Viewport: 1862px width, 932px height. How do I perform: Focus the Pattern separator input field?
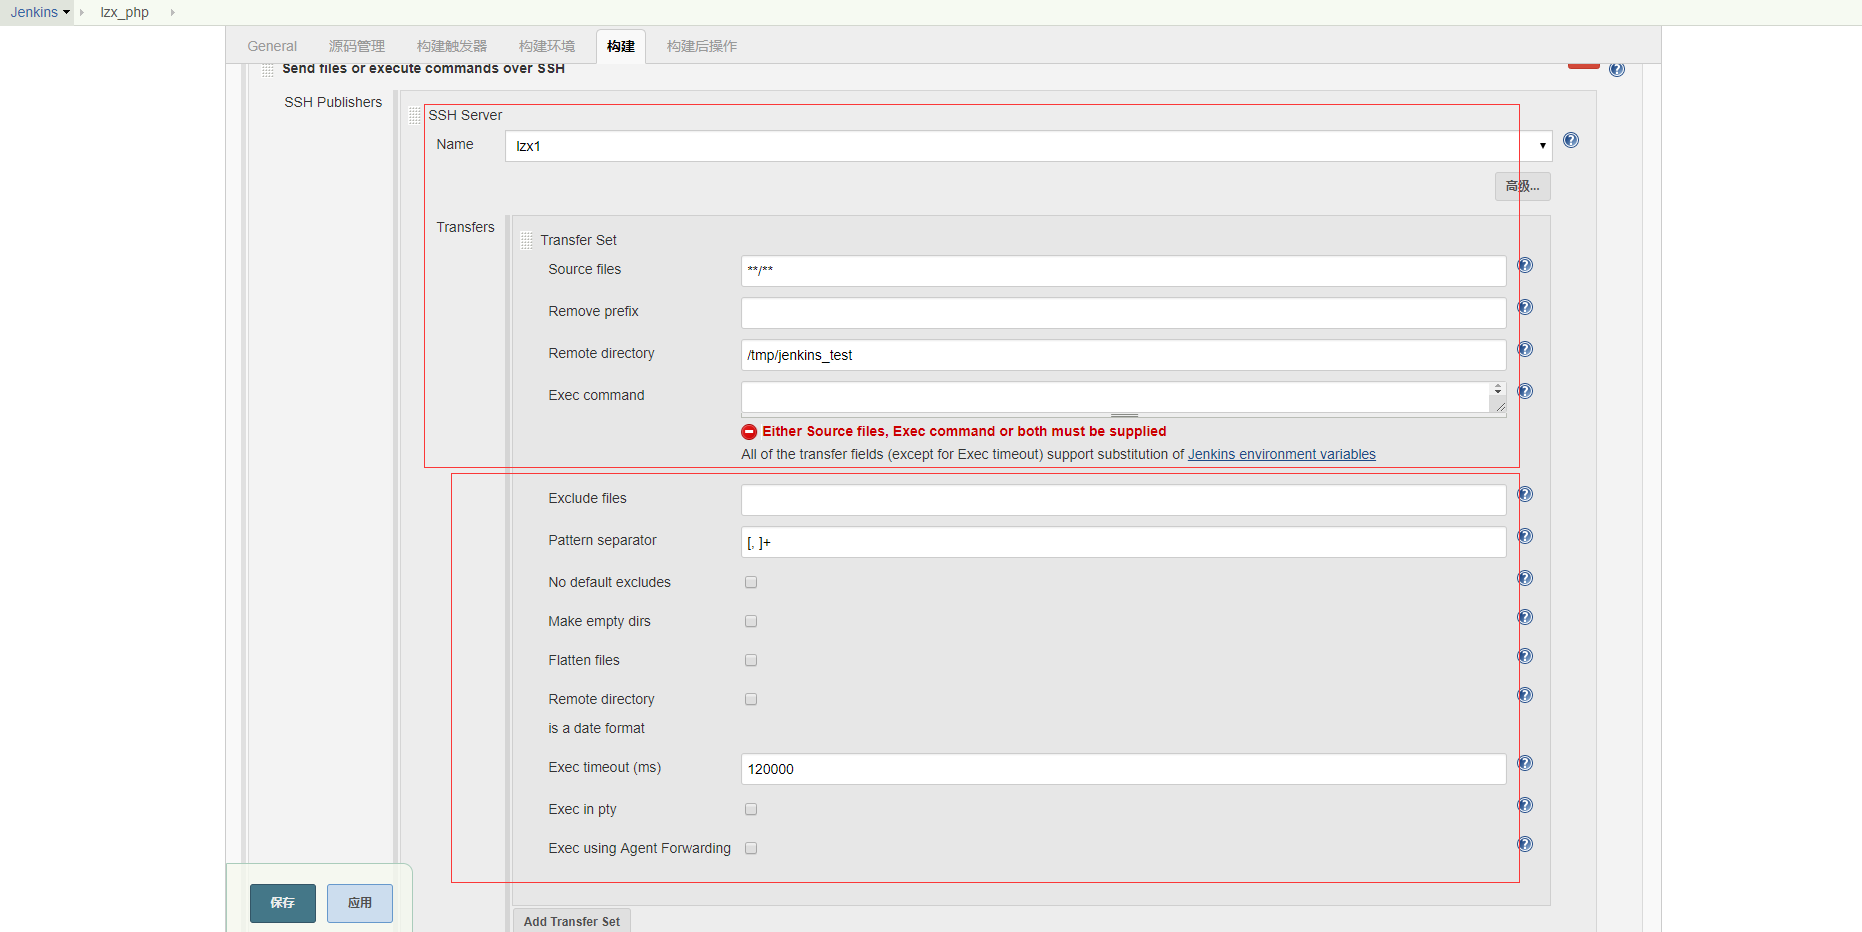tap(1124, 542)
